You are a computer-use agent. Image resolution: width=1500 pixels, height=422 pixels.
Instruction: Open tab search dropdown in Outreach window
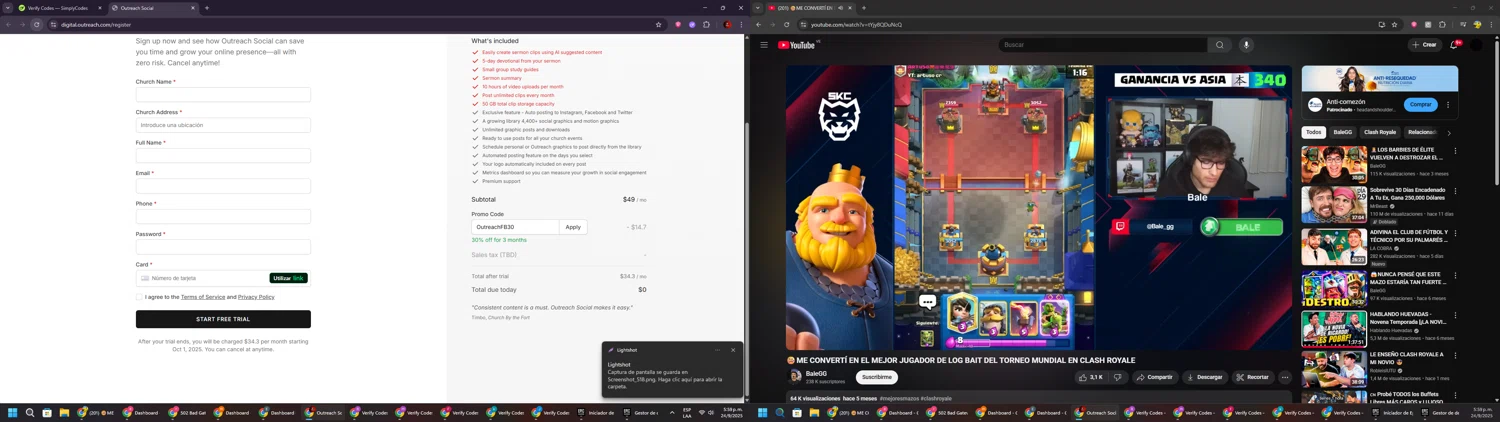(8, 8)
